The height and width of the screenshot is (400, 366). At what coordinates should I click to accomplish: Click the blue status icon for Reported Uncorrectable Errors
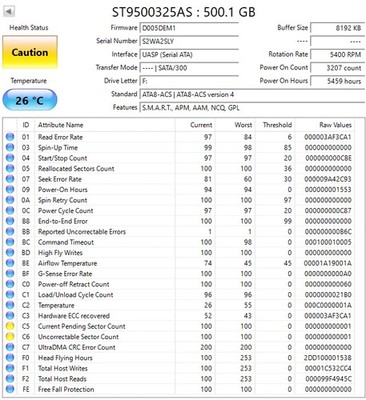tap(10, 231)
